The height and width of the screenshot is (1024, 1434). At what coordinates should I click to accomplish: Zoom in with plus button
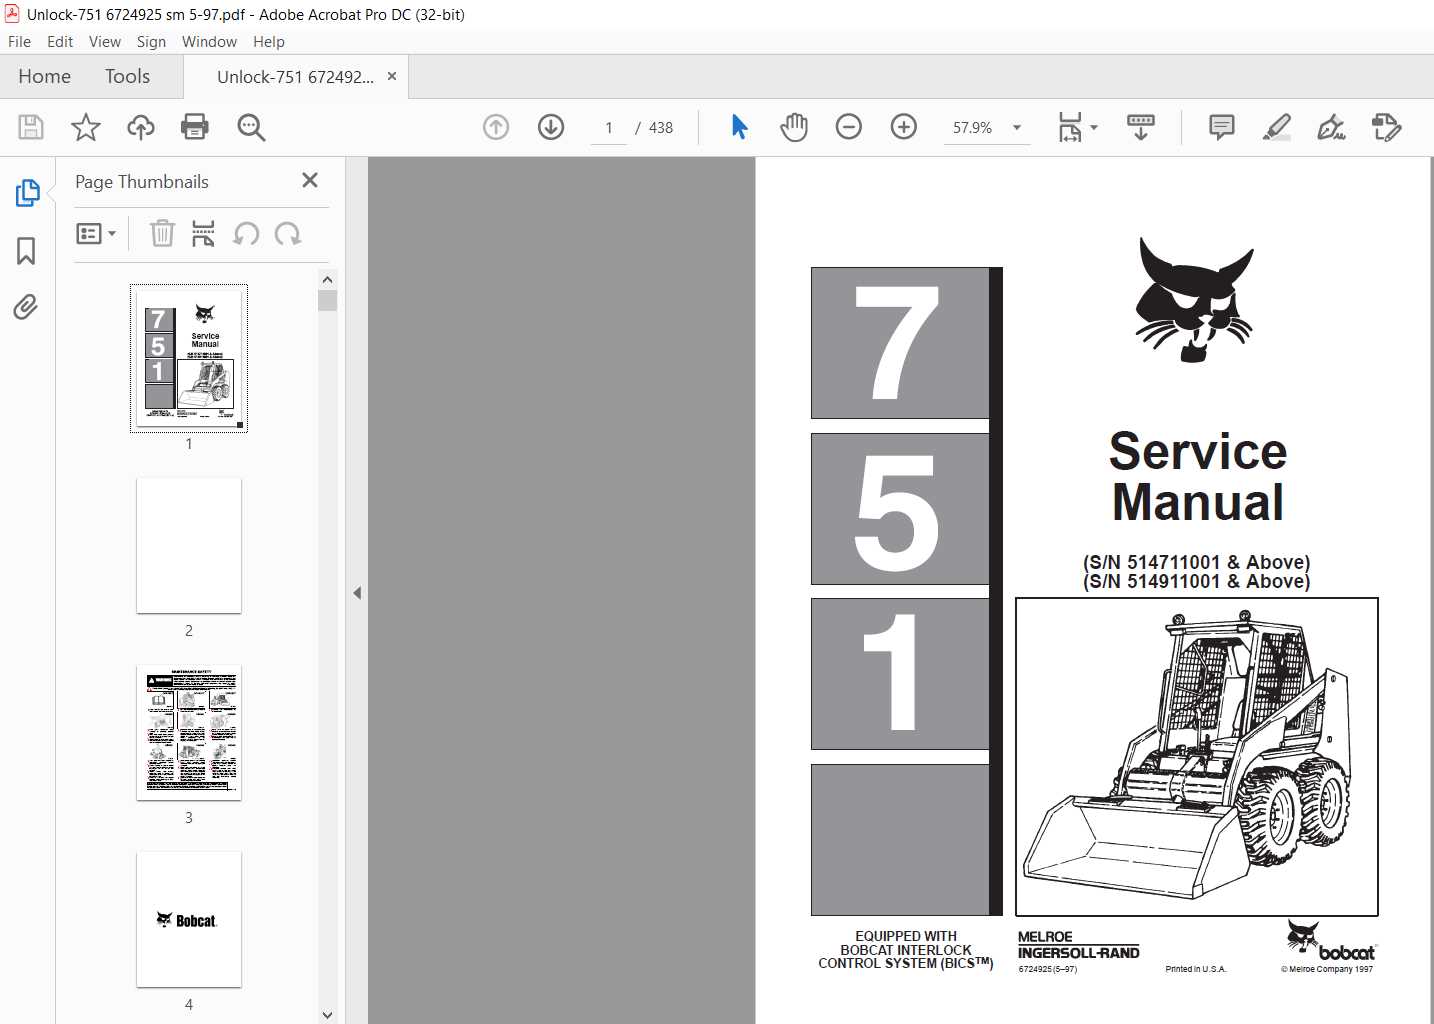(904, 127)
